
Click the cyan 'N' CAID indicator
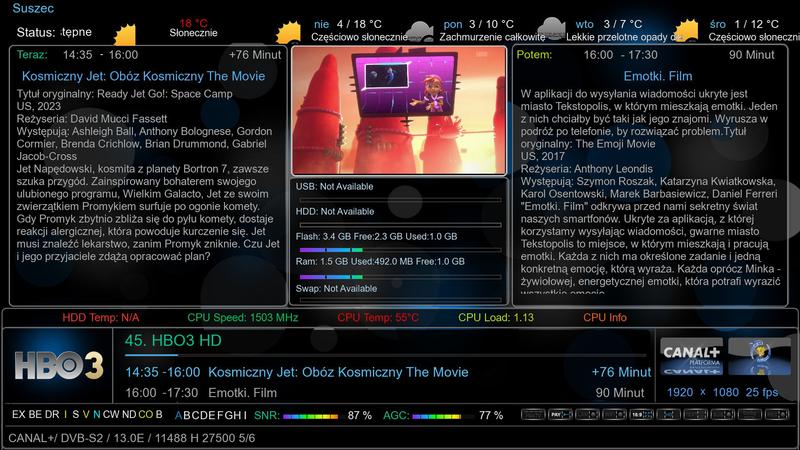coord(96,414)
